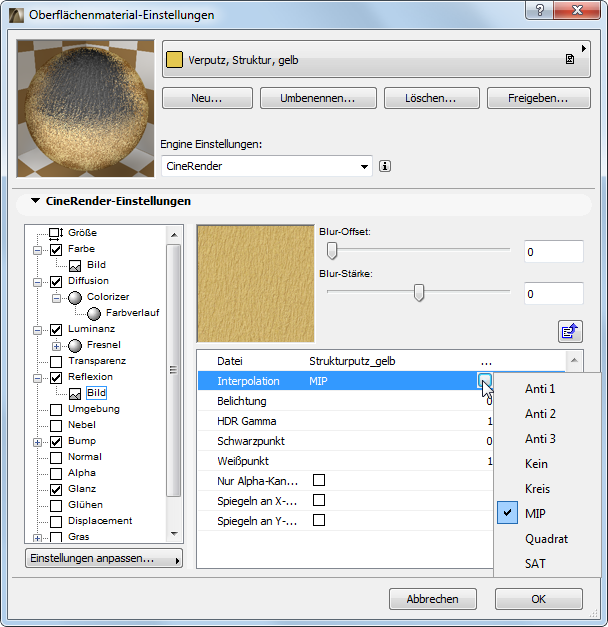The image size is (608, 627).
Task: Disable the Glanz channel checkbox
Action: pyautogui.click(x=56, y=490)
